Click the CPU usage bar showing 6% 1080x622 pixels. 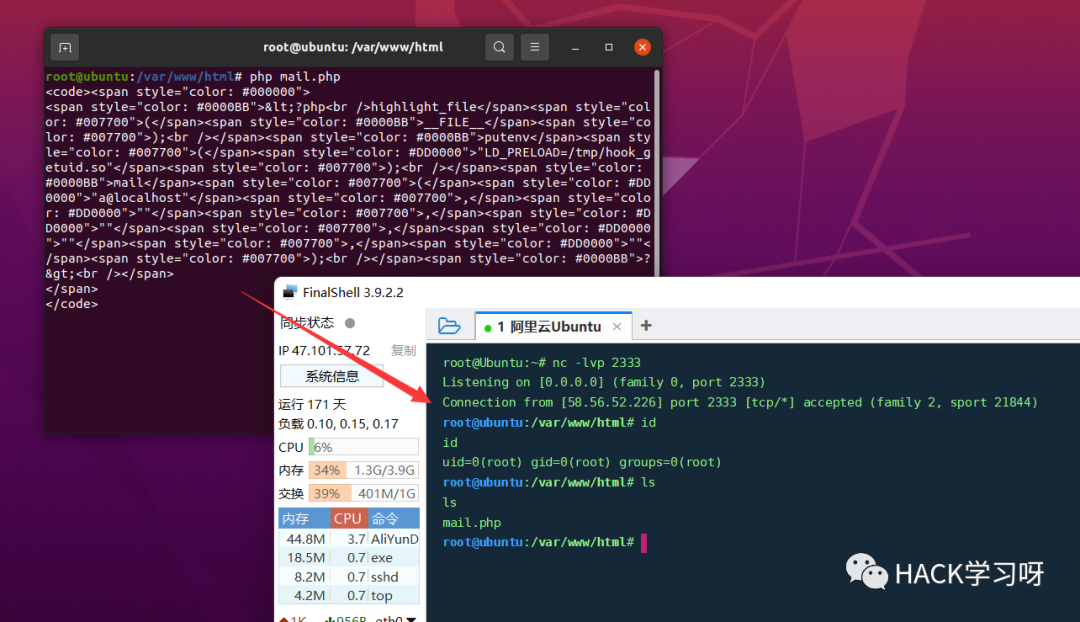point(364,447)
